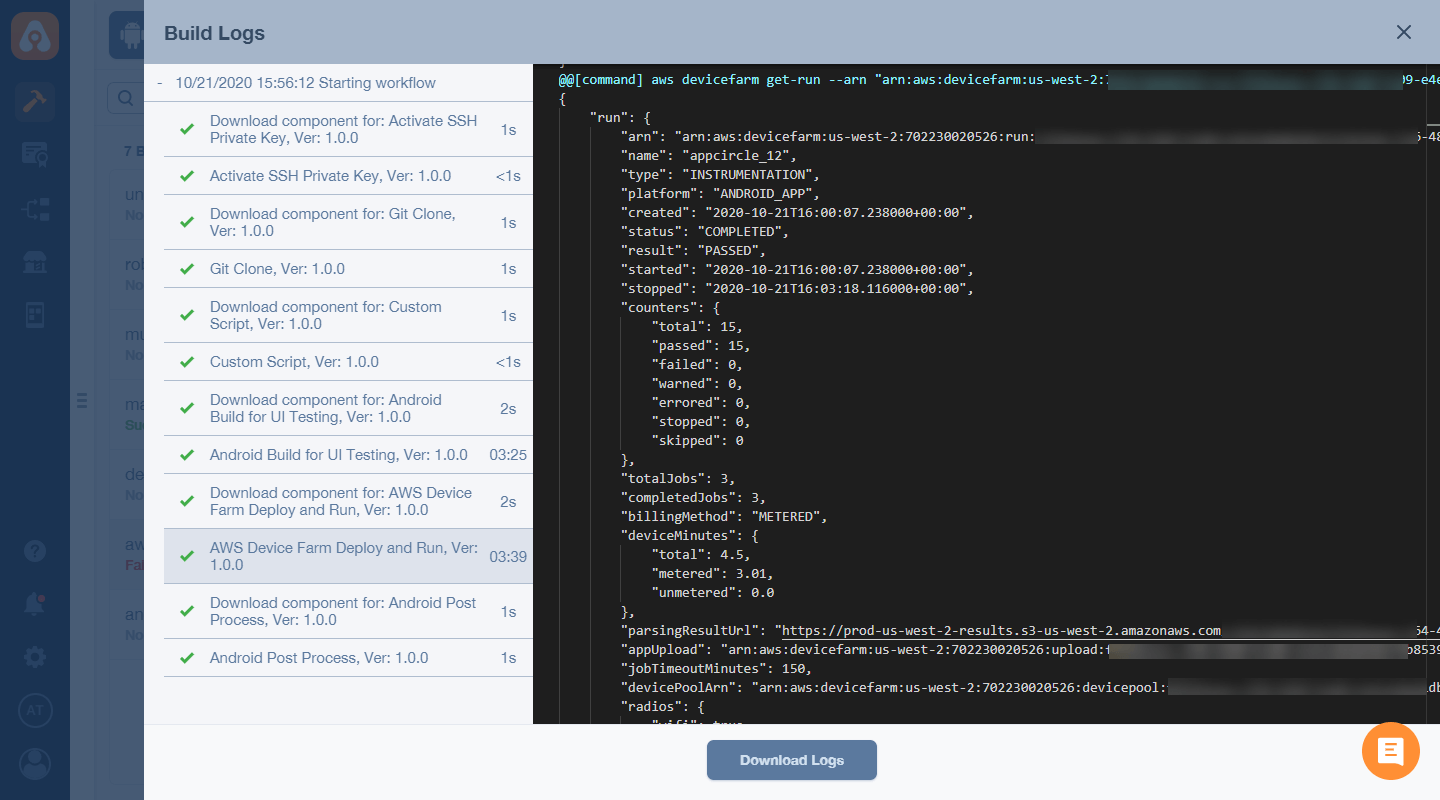1440x800 pixels.
Task: Select Download component for Android Post Process
Action: tap(348, 611)
